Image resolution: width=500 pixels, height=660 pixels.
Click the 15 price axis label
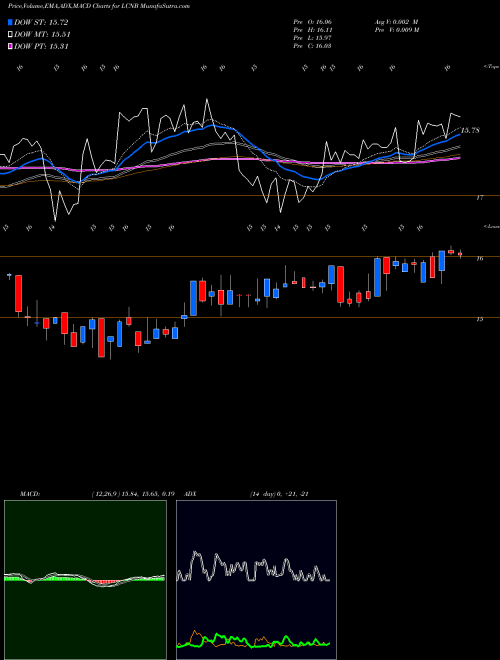click(480, 319)
